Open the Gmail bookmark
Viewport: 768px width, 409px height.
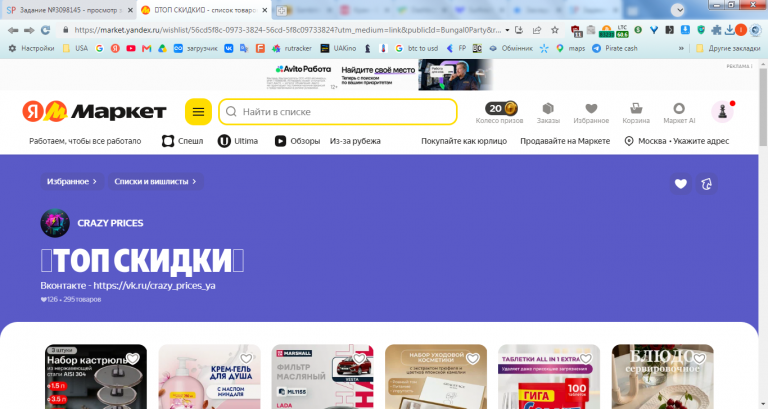146,48
